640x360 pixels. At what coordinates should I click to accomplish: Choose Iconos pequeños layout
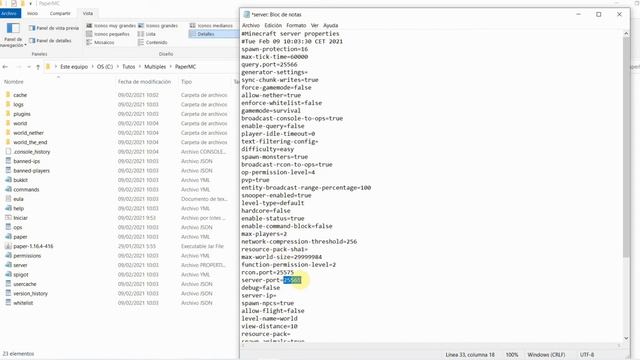(108, 34)
